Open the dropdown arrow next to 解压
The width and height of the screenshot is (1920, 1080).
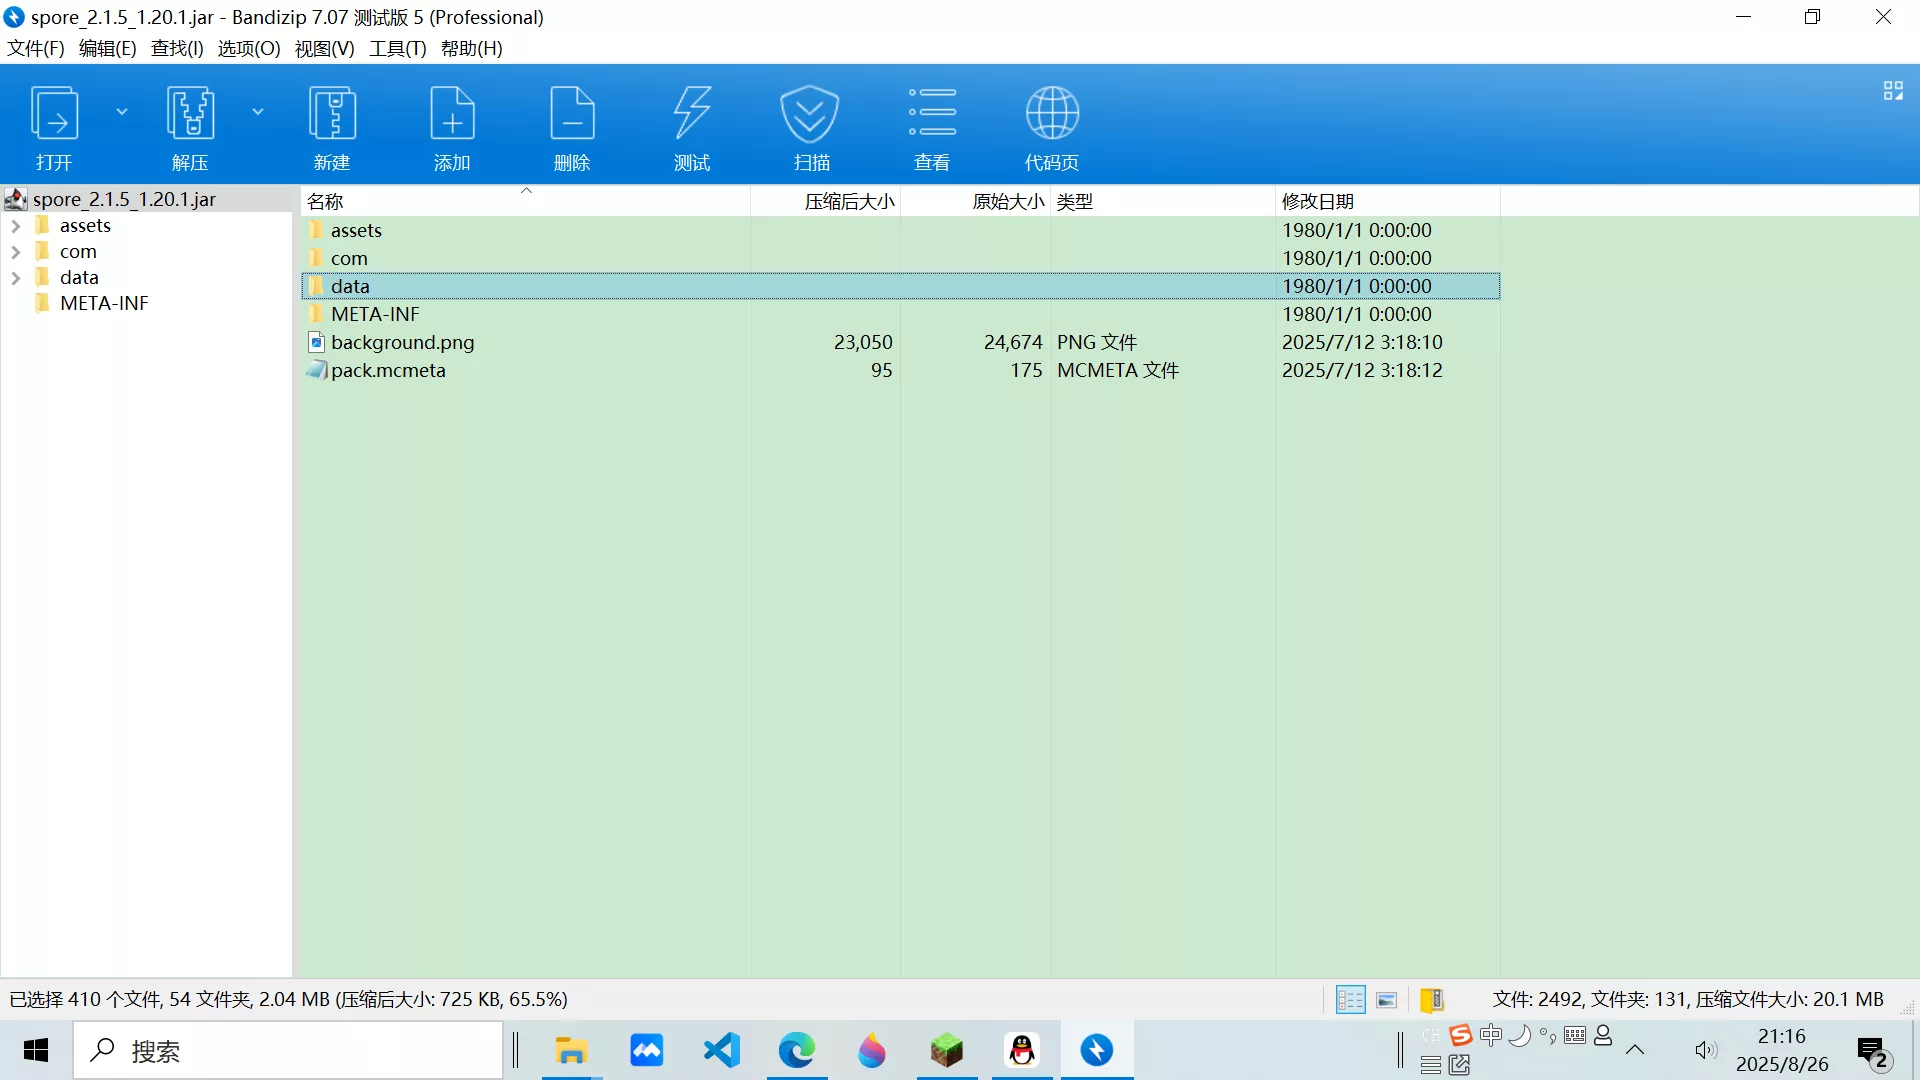(258, 112)
